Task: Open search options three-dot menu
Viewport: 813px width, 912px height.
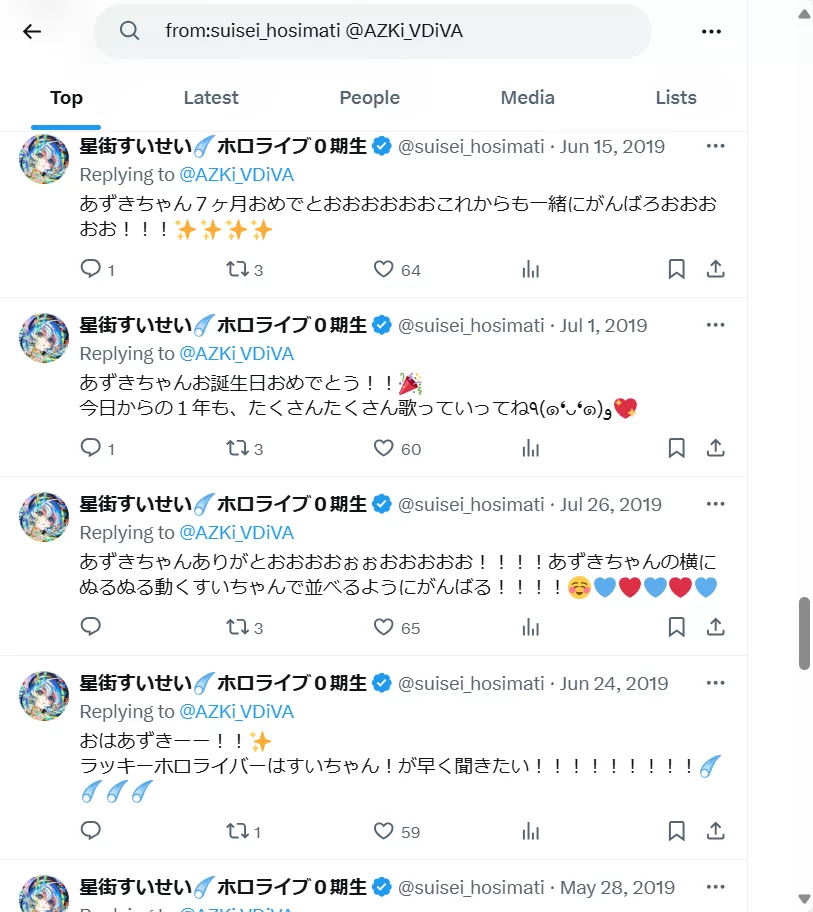Action: [711, 31]
